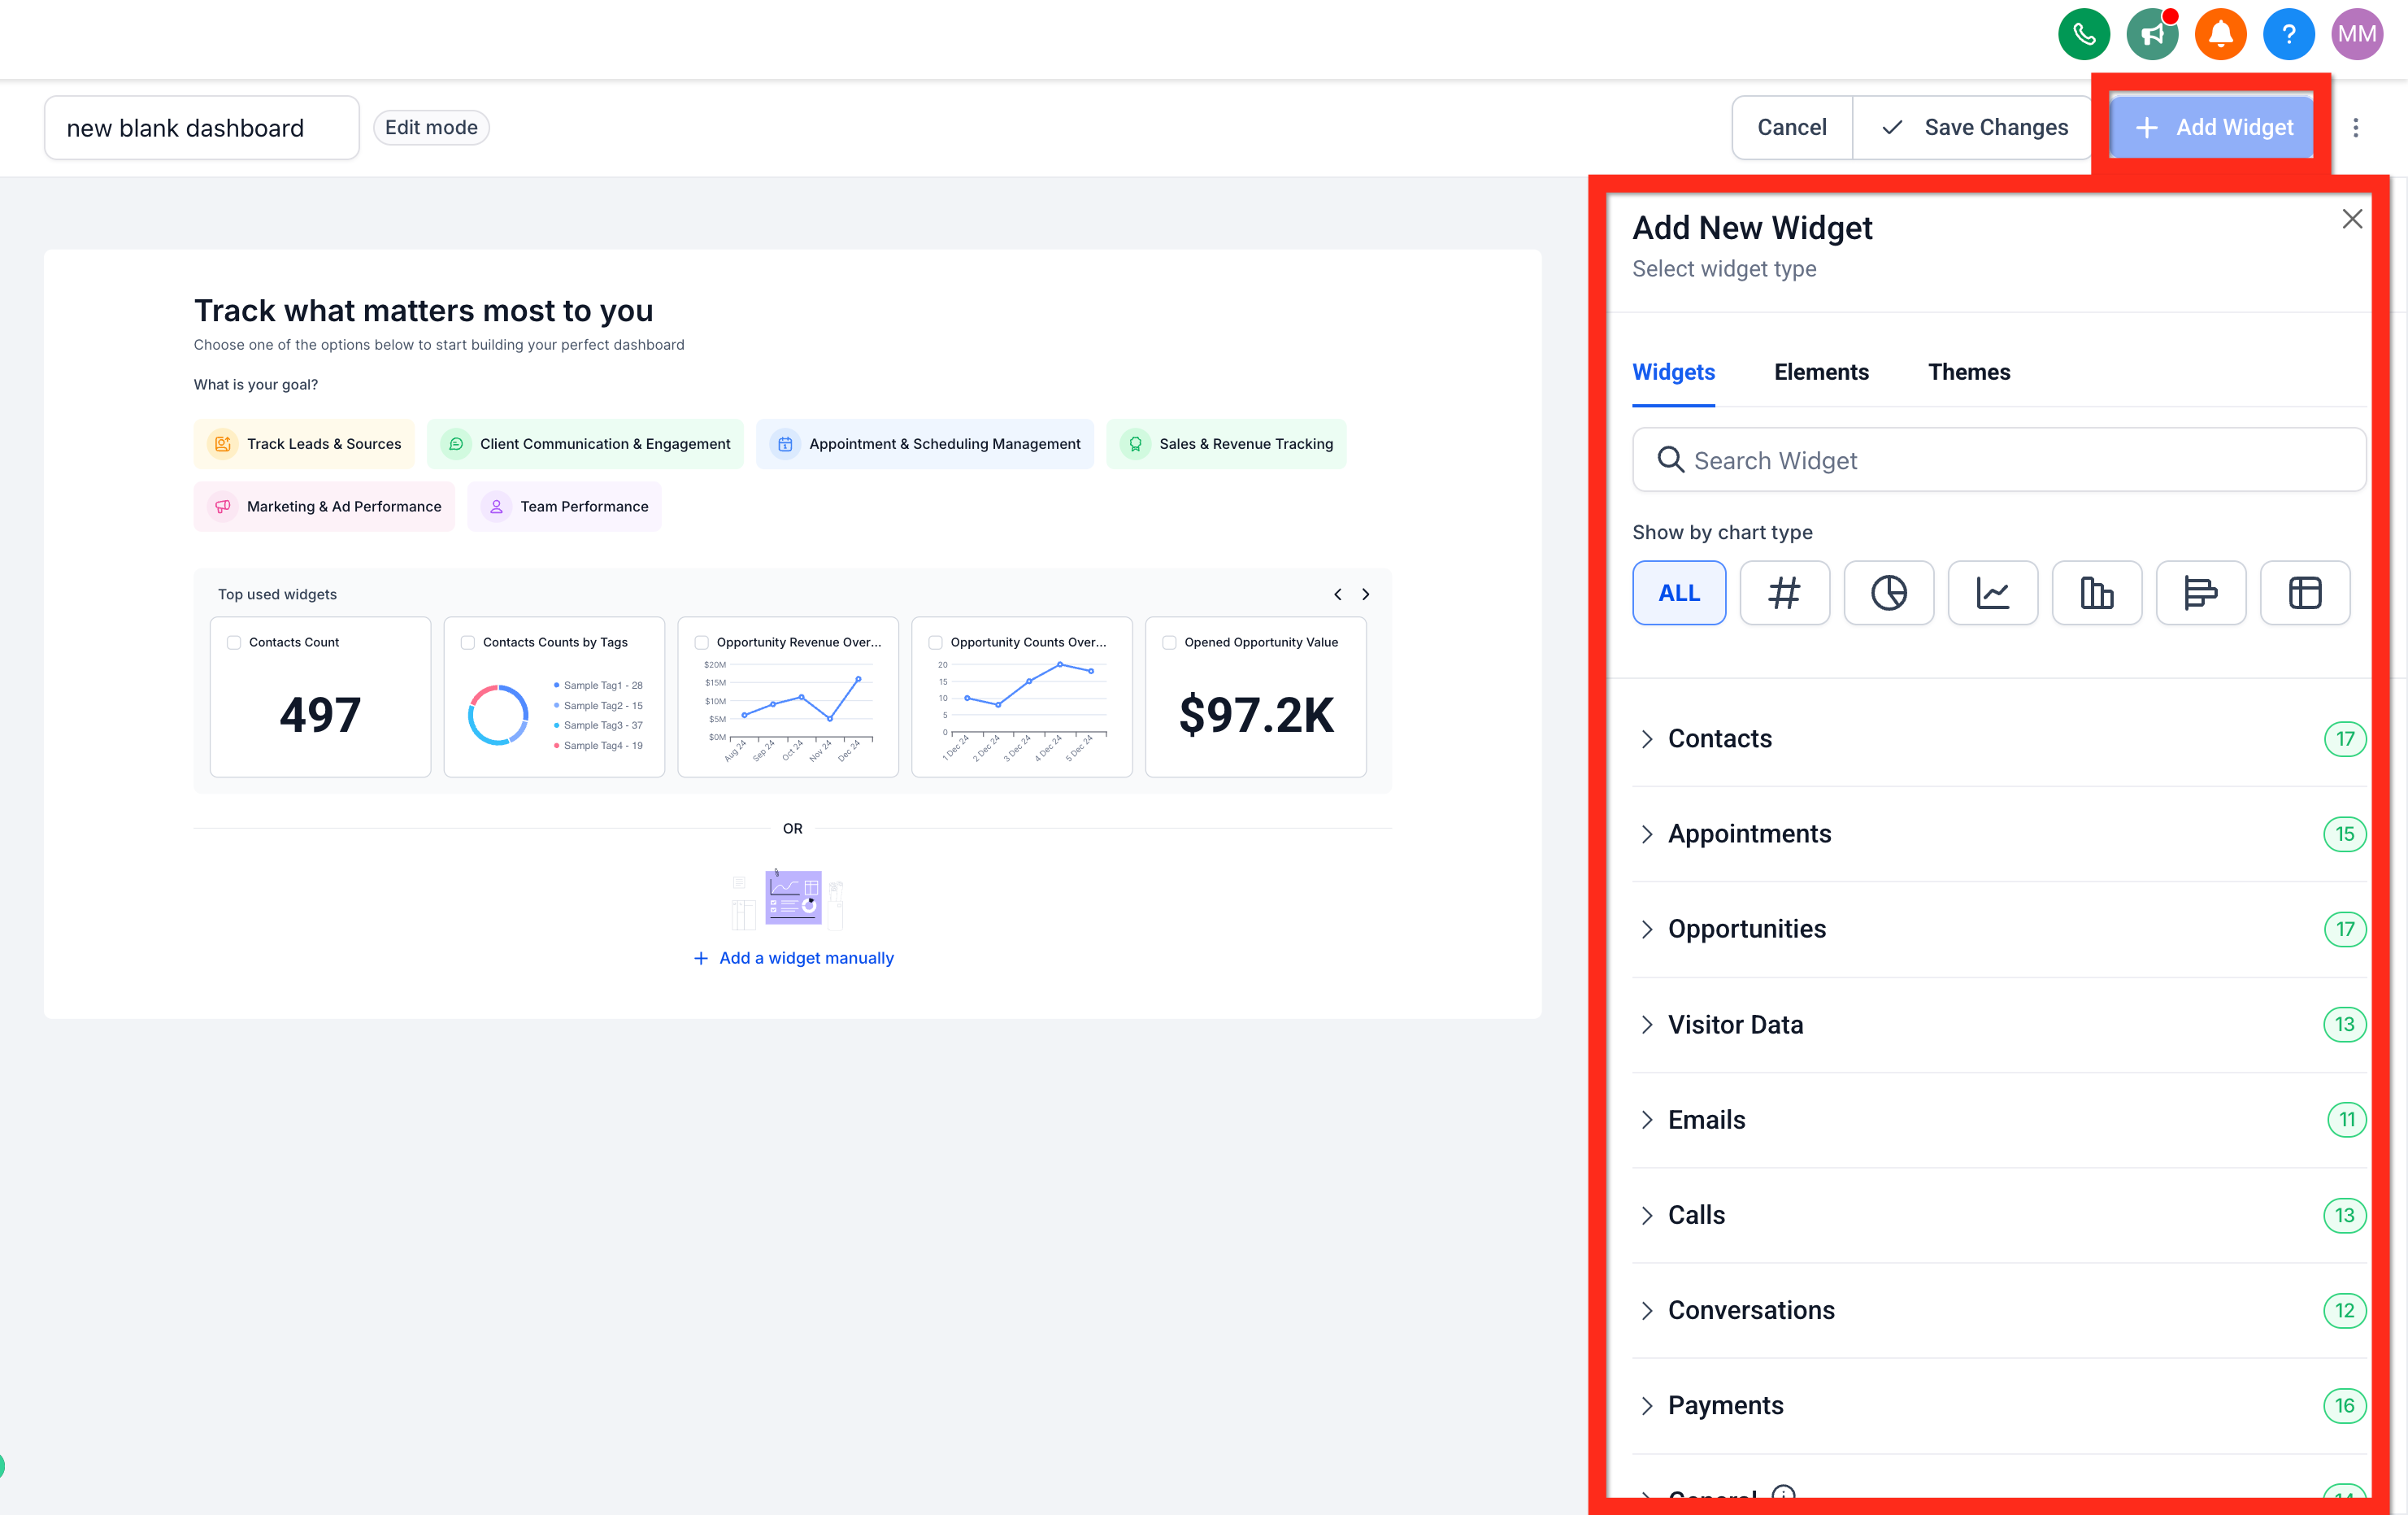Click the Save Changes button
Screen dimensions: 2408x1515
click(x=1974, y=127)
